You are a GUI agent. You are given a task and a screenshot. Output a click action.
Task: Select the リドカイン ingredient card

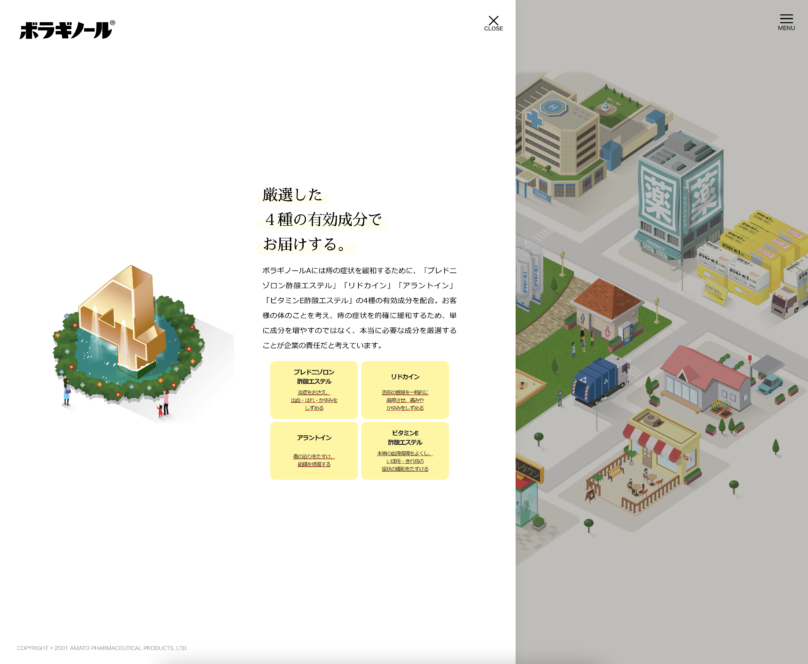[405, 389]
